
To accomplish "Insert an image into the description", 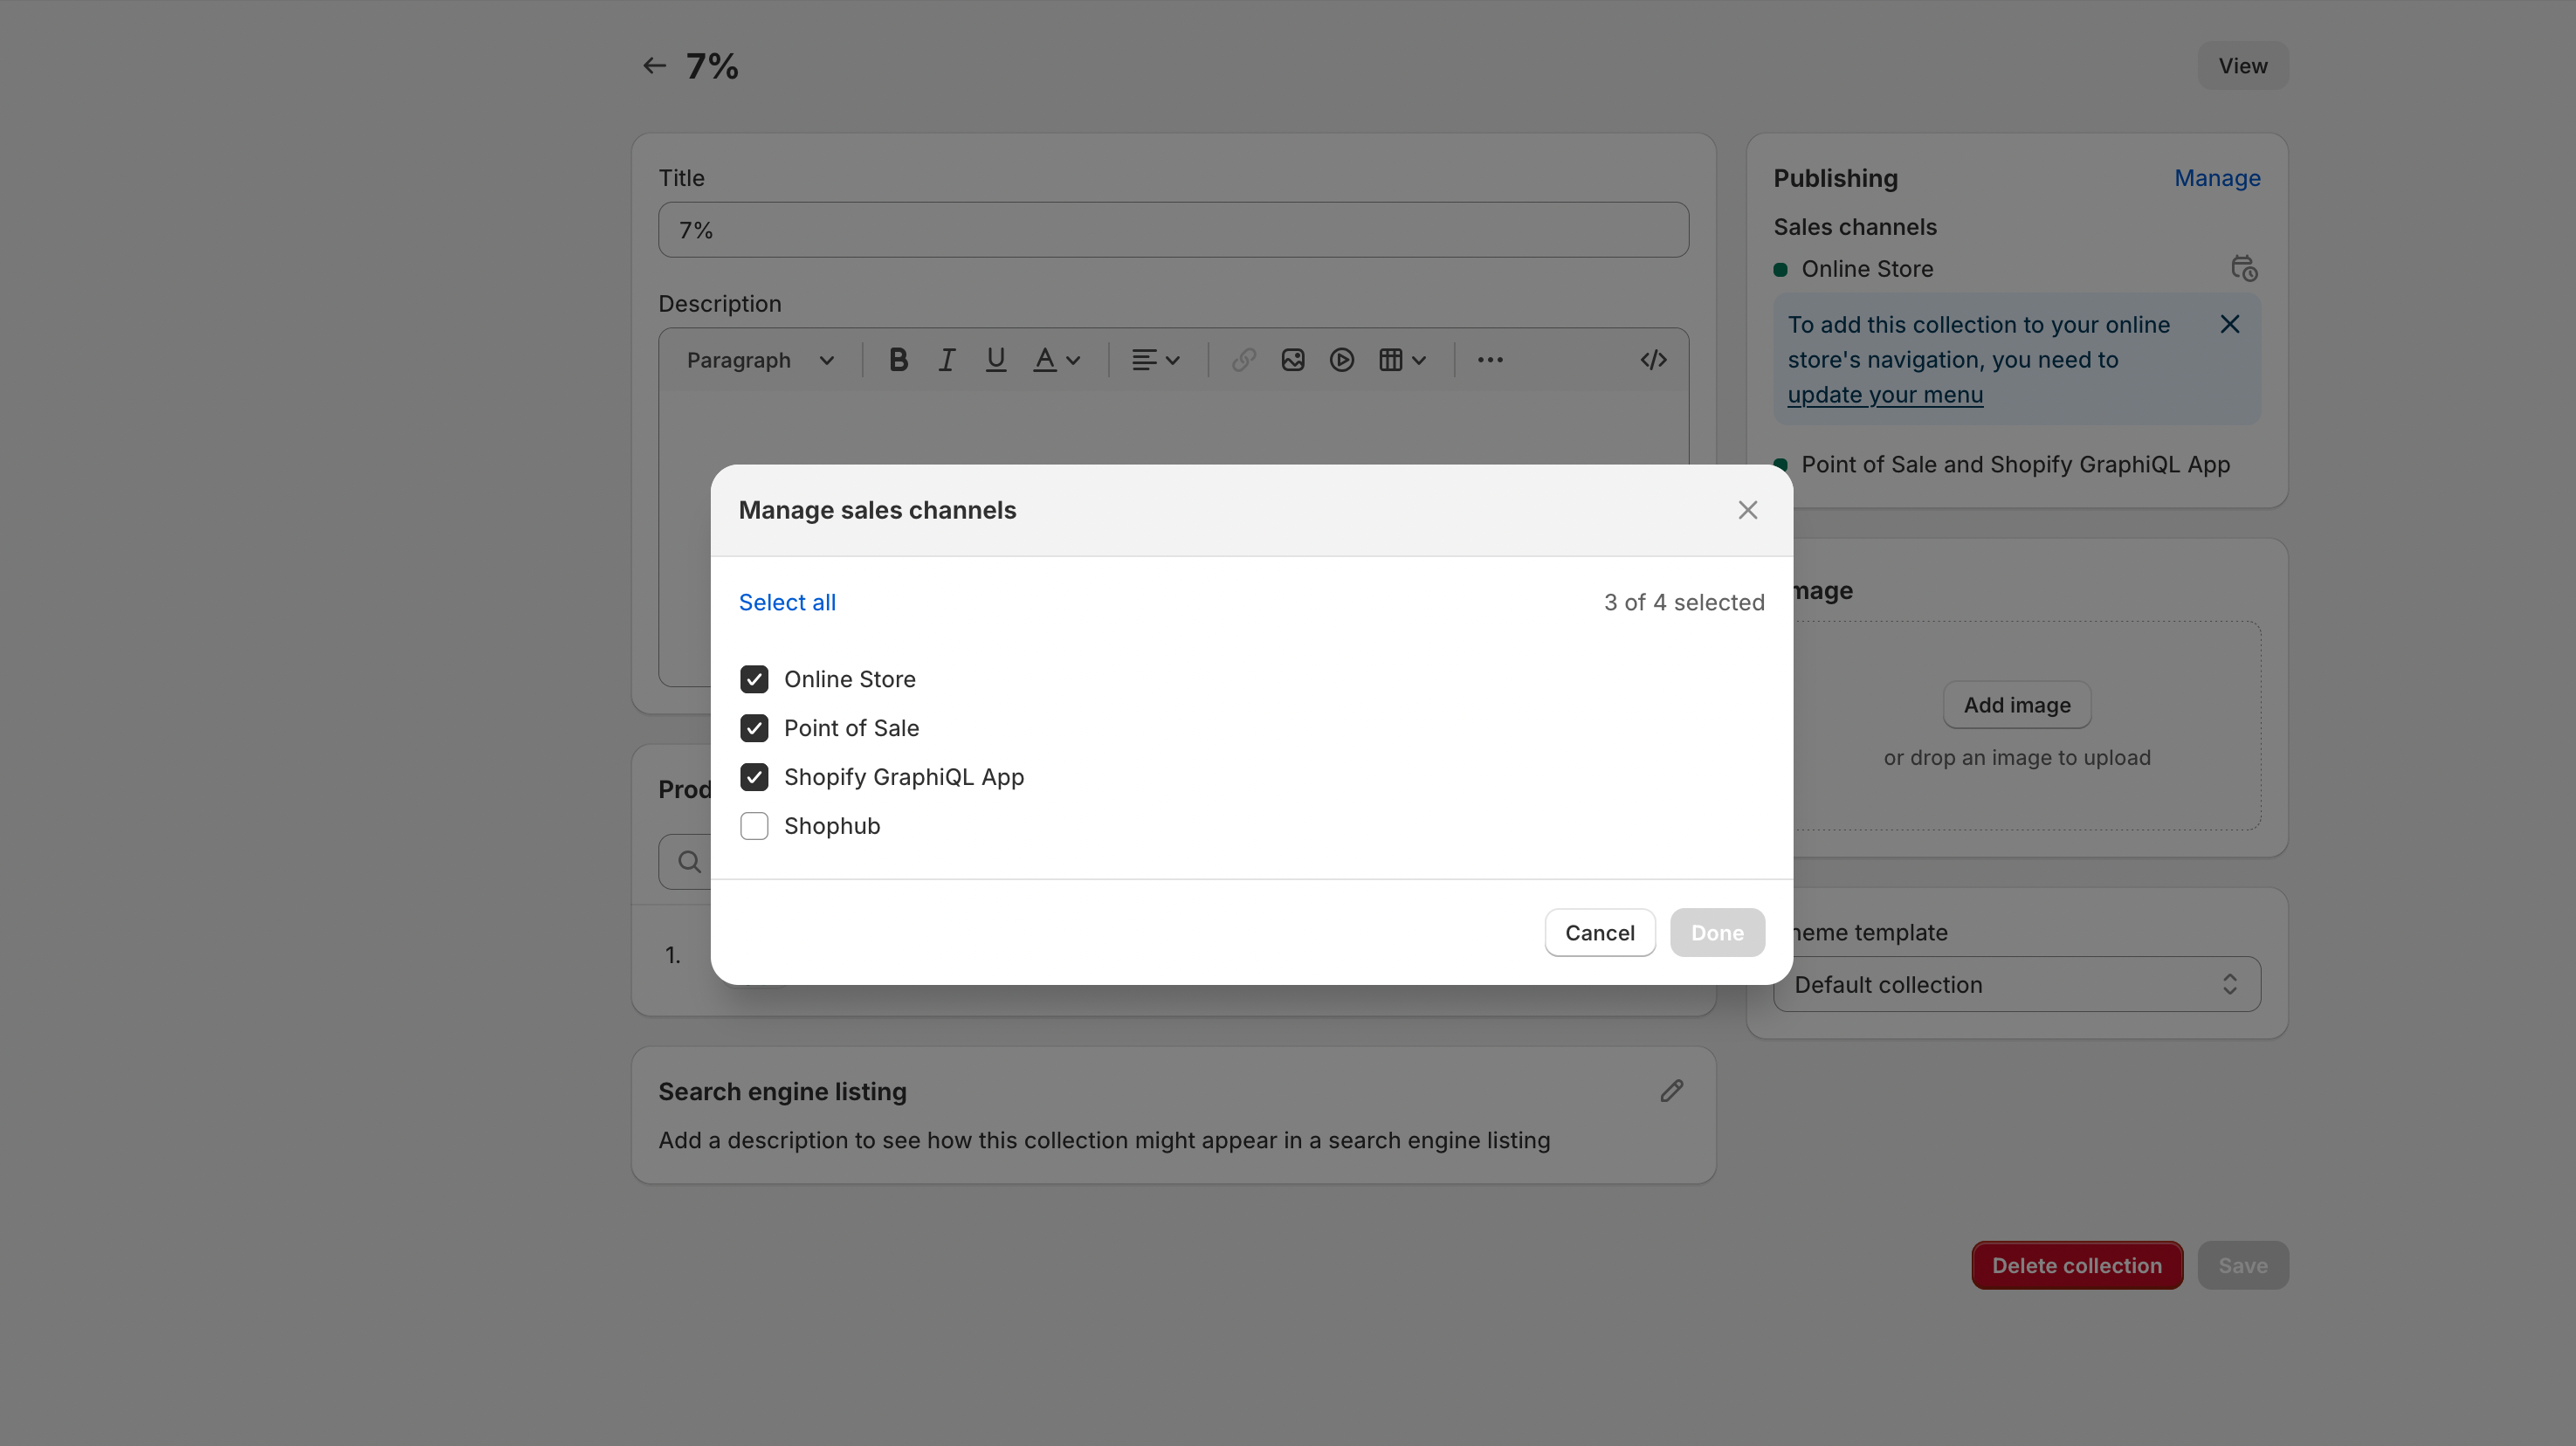I will click(x=1292, y=360).
